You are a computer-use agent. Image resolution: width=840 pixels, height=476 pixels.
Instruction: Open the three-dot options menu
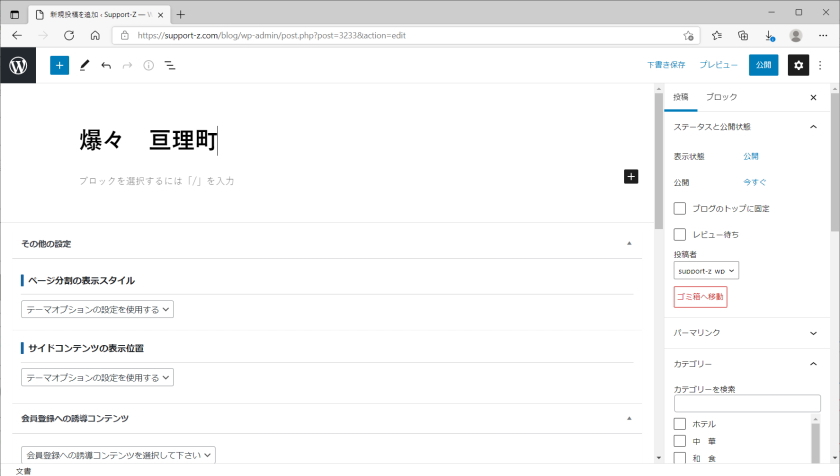821,65
